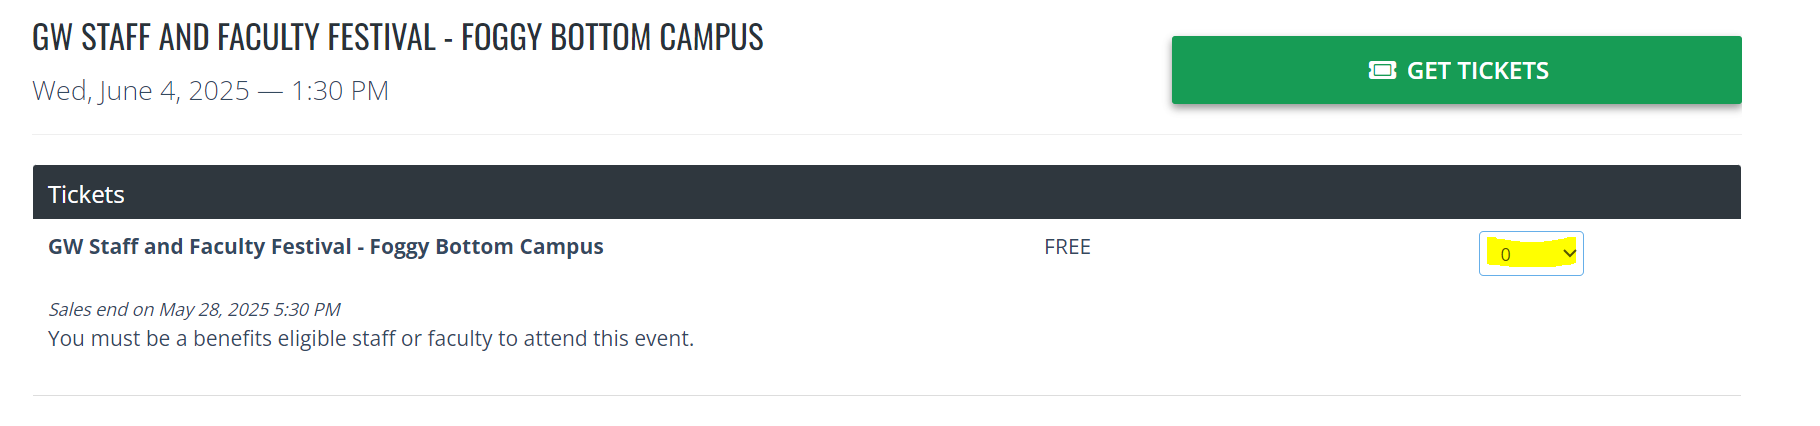The height and width of the screenshot is (426, 1820).
Task: Click the yellow highlighted area of the quantity selector
Action: [x=1531, y=253]
